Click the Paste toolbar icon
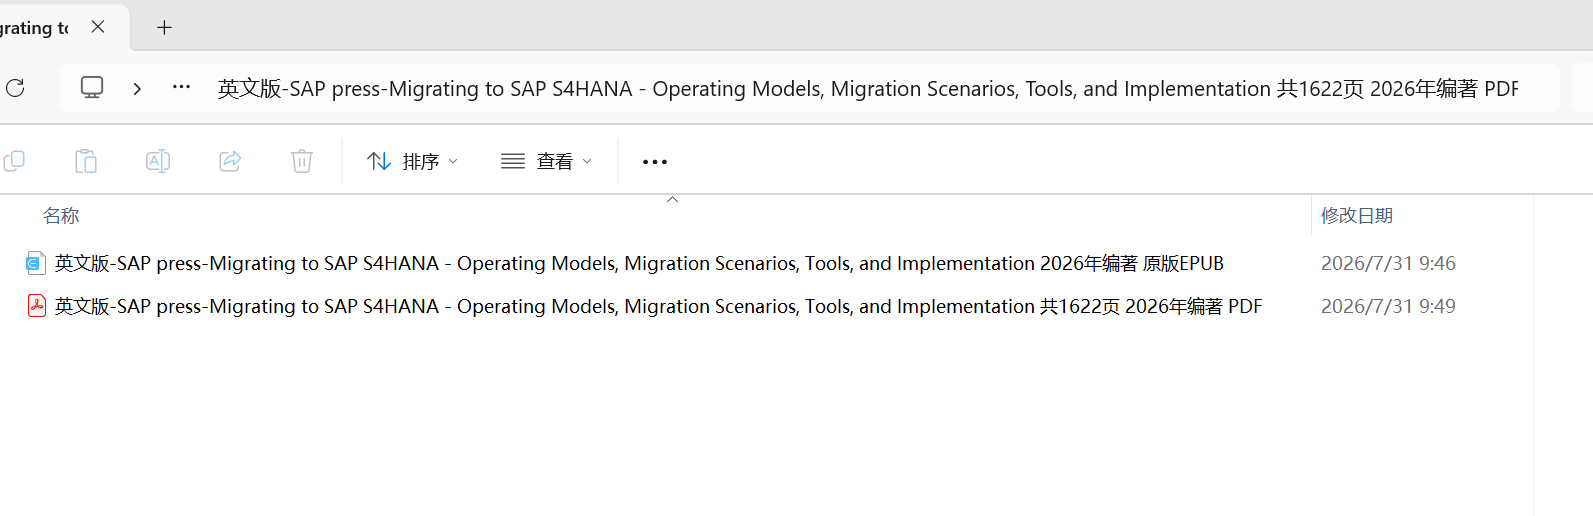This screenshot has height=516, width=1593. pyautogui.click(x=86, y=161)
